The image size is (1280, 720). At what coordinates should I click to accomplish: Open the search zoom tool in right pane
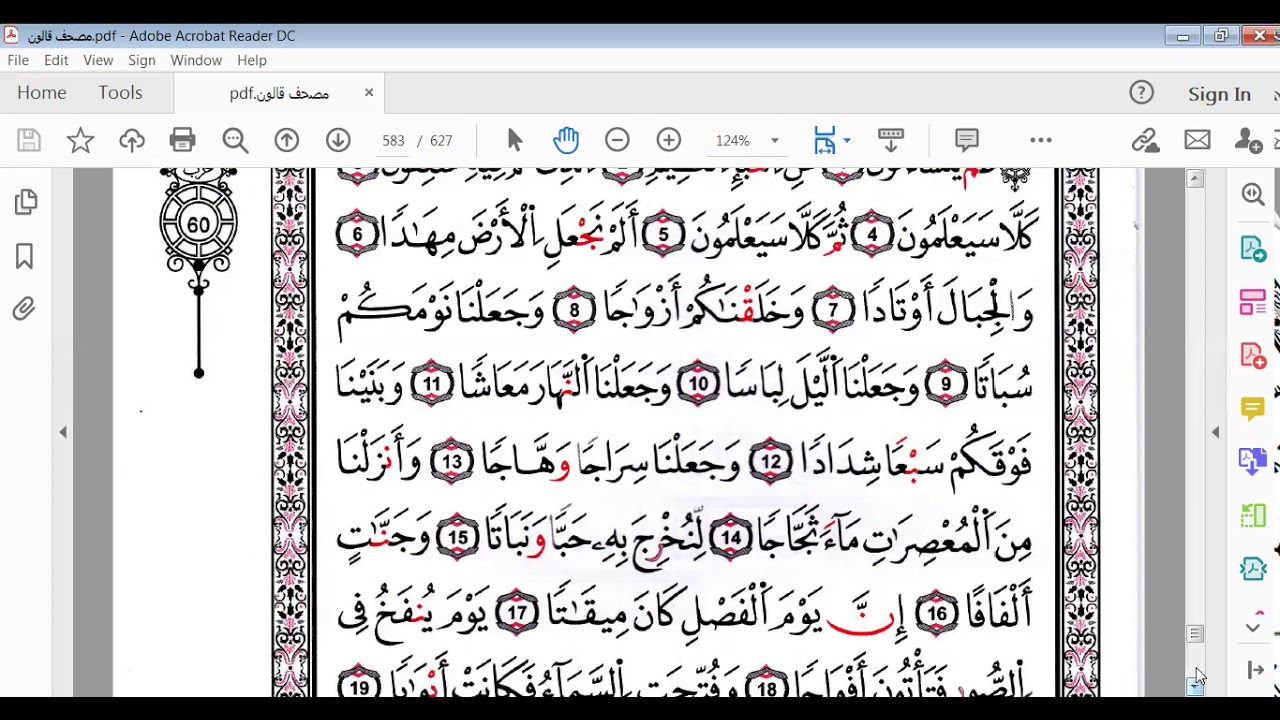click(x=1253, y=194)
